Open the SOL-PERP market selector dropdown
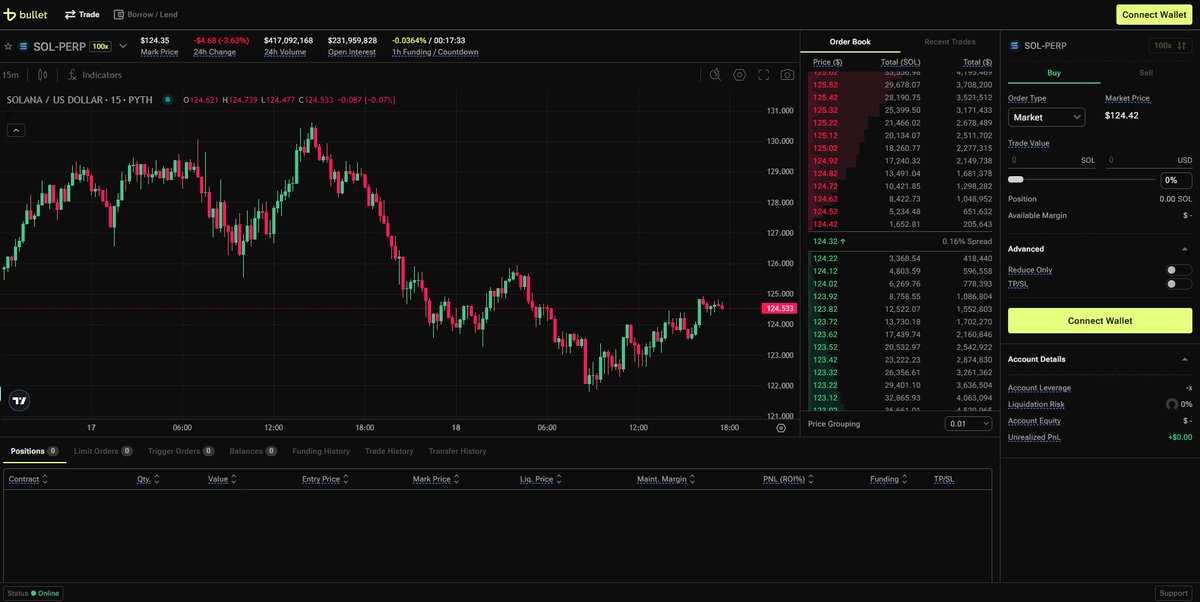Screen dimensions: 1200x602 coord(121,45)
